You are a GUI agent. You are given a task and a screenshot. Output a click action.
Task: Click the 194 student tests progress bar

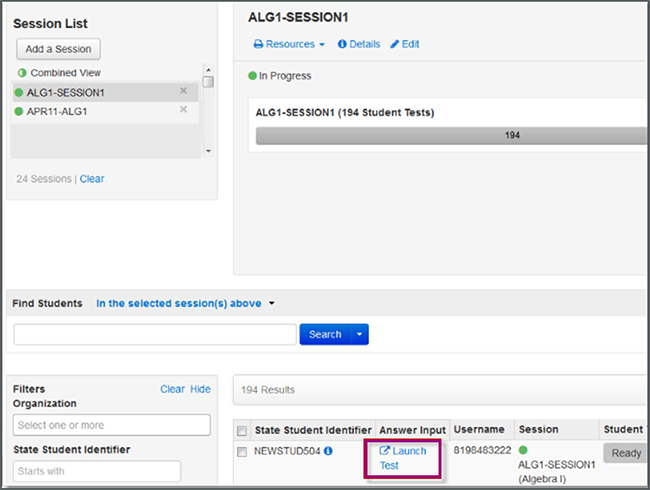pos(450,135)
